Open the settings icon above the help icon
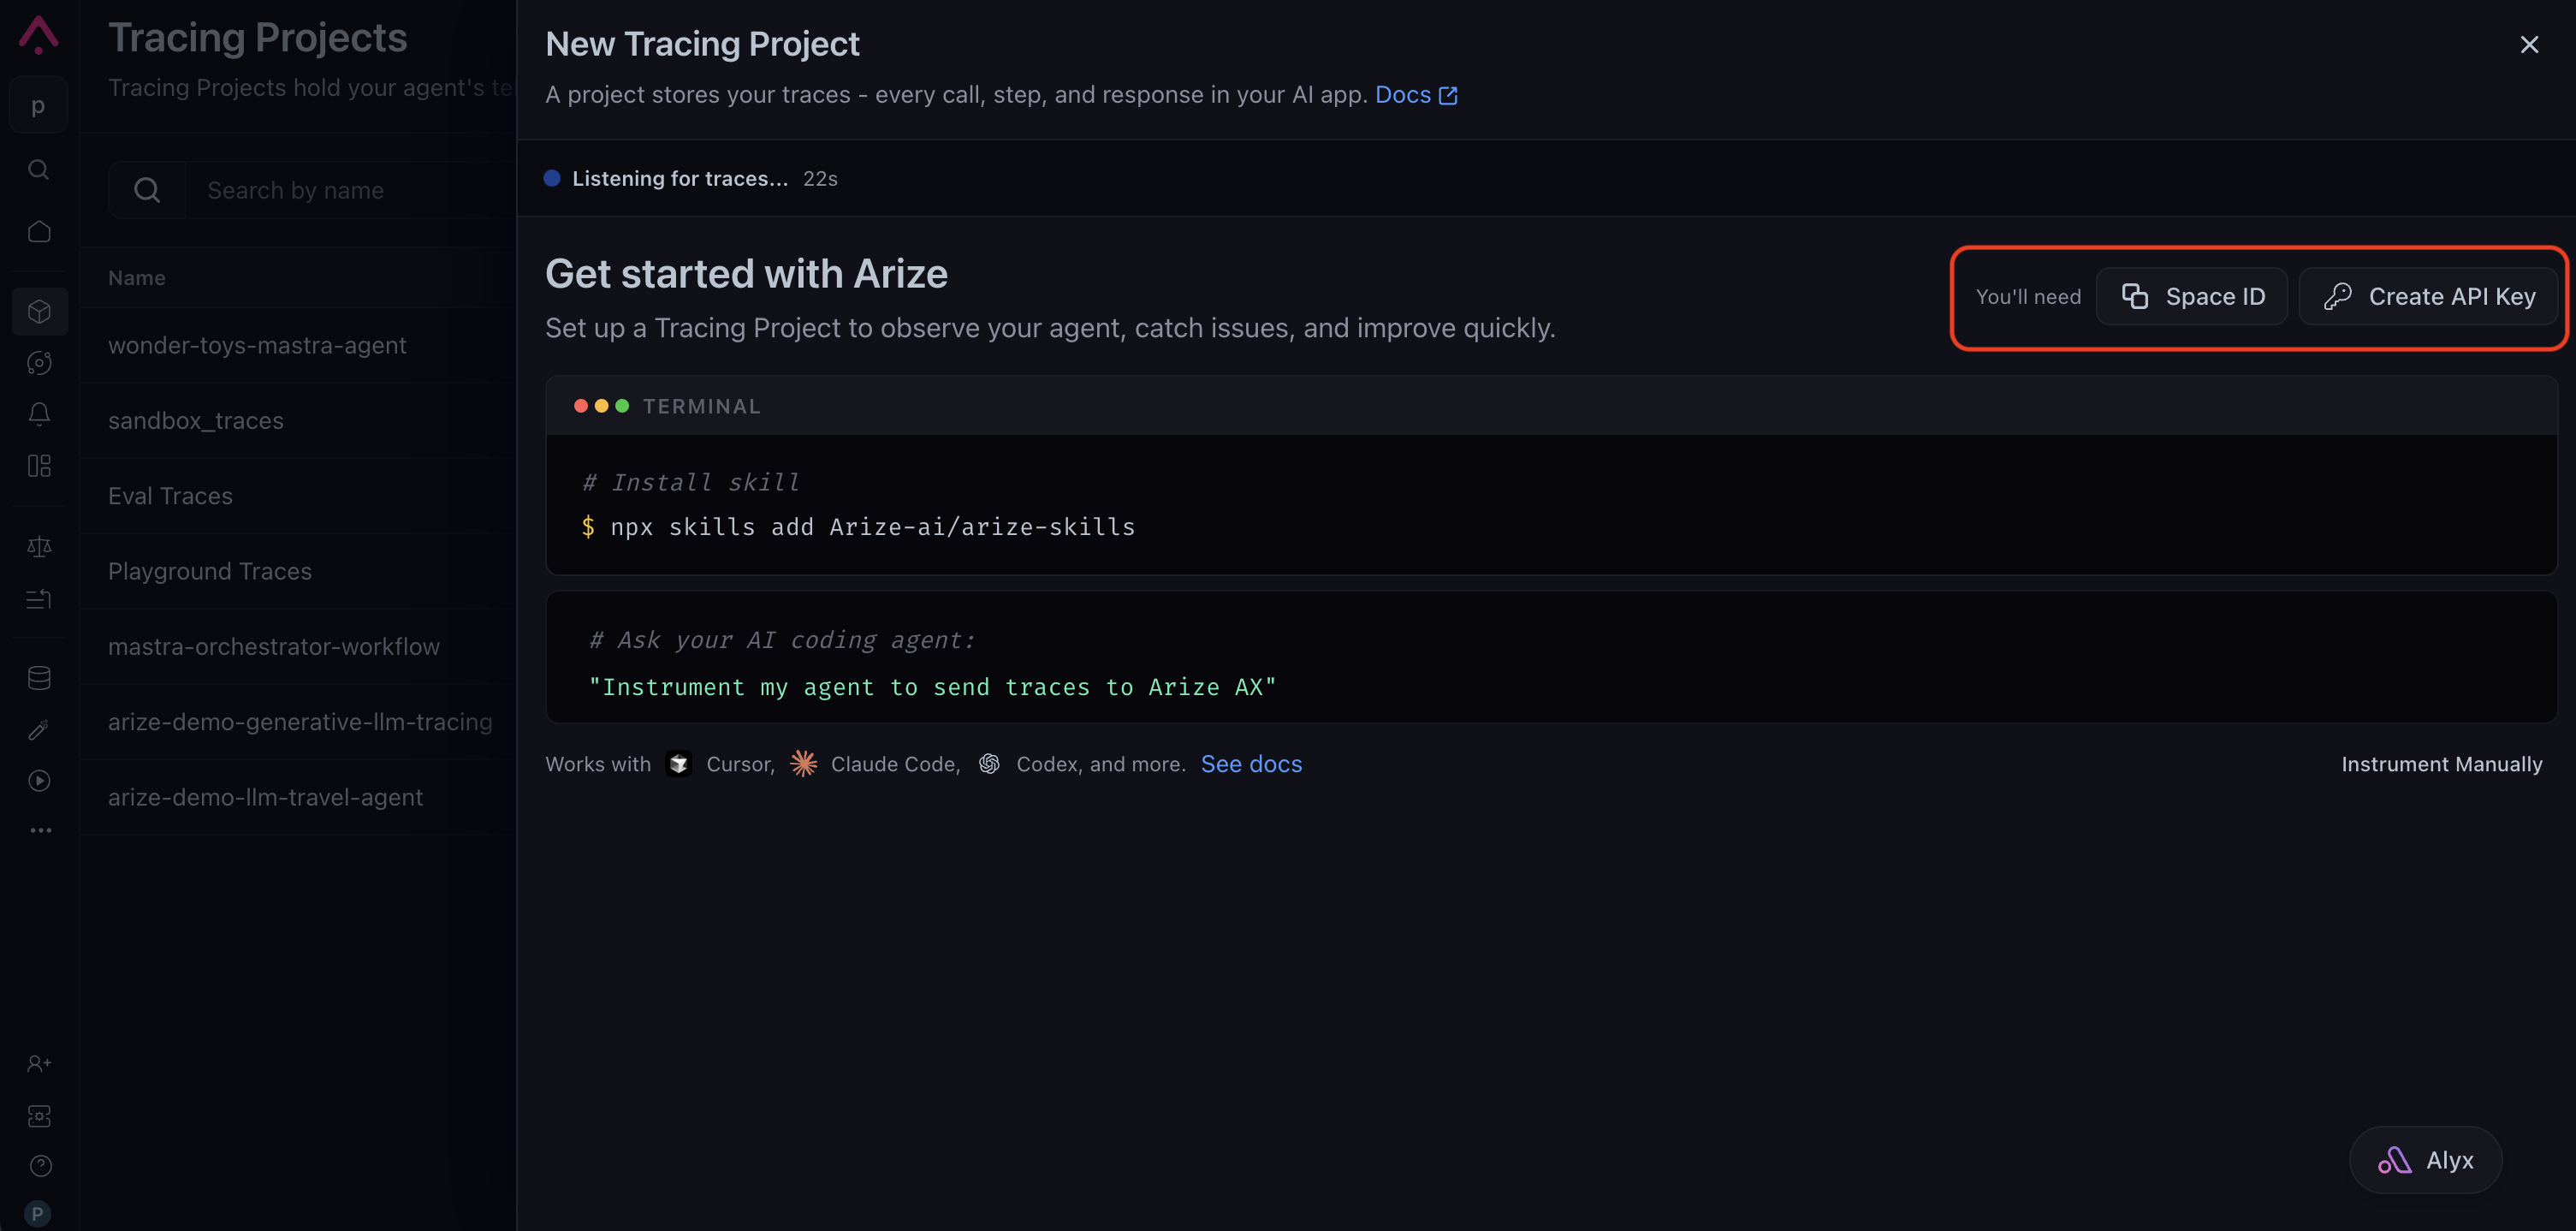The height and width of the screenshot is (1231, 2576). tap(39, 1115)
